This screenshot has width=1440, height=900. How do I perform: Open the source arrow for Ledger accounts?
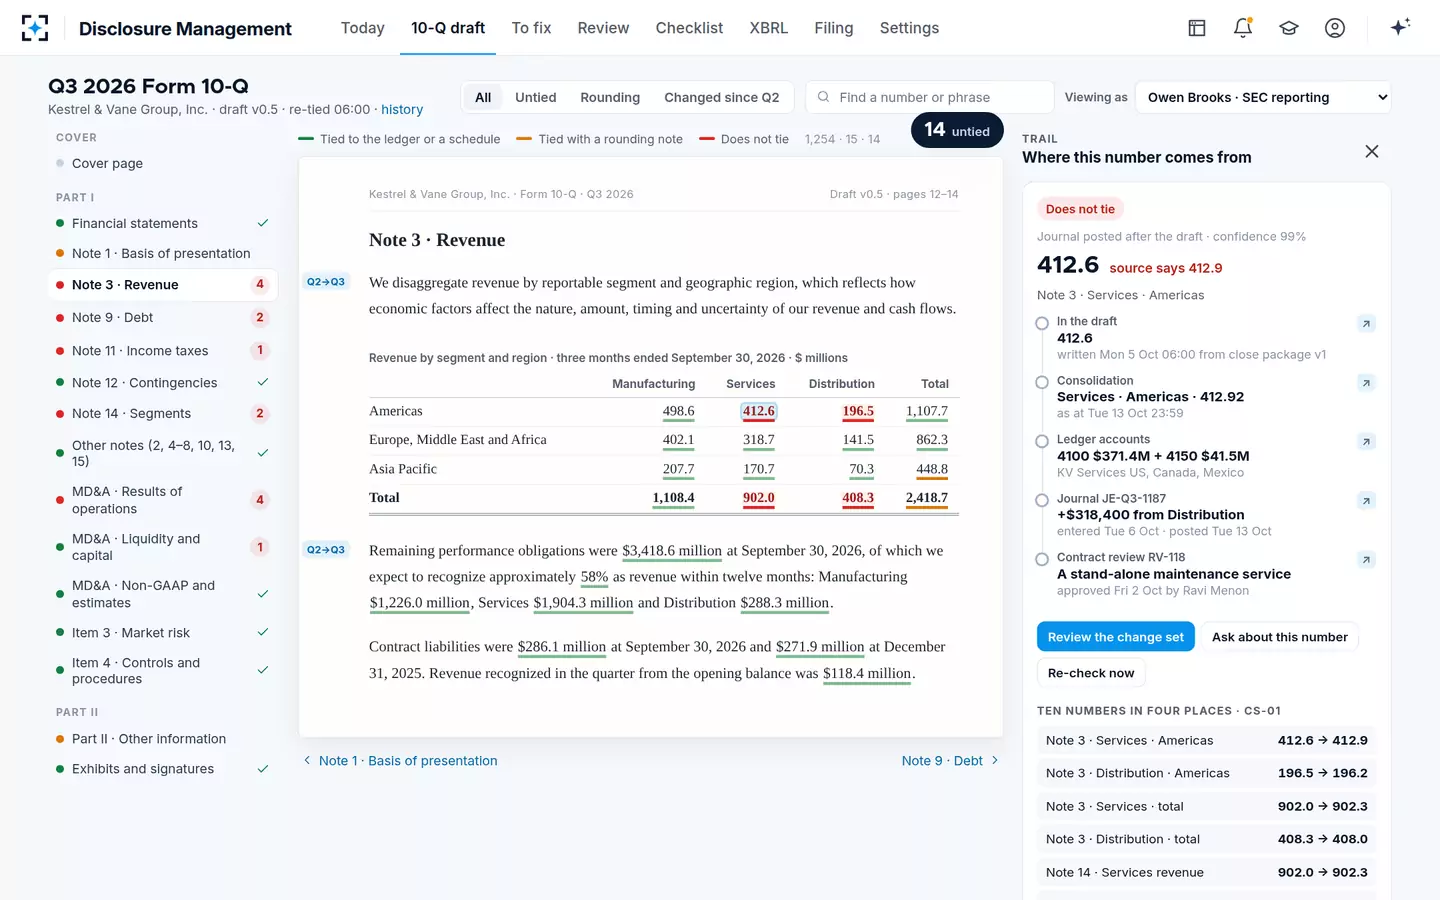1366,442
